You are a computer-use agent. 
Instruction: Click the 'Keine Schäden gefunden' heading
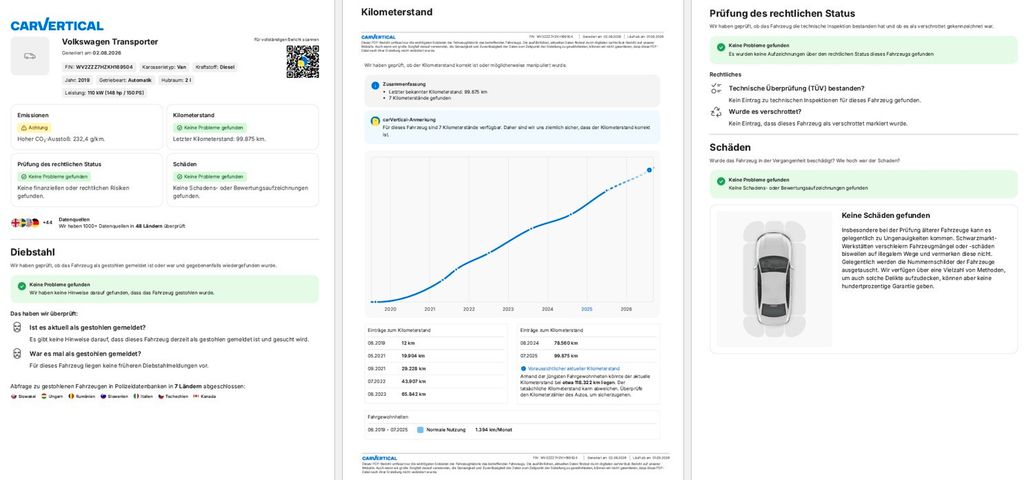(886, 216)
